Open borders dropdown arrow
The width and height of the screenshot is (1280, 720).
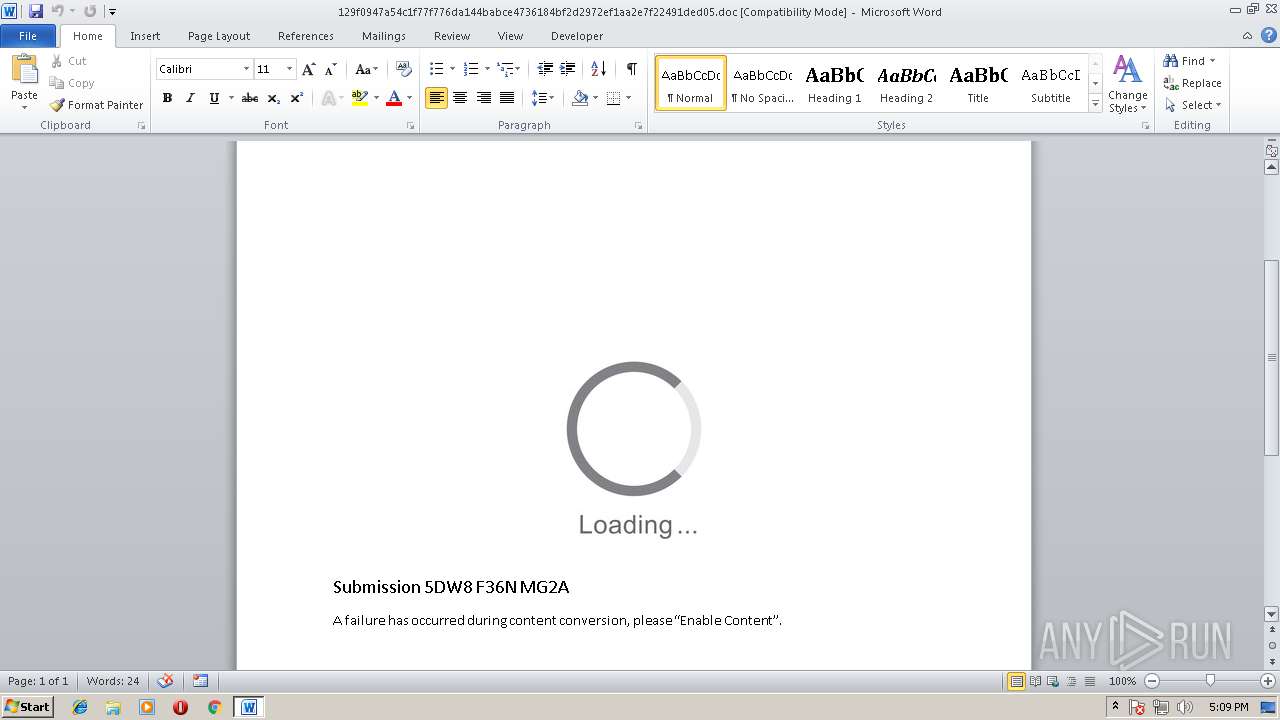click(628, 98)
